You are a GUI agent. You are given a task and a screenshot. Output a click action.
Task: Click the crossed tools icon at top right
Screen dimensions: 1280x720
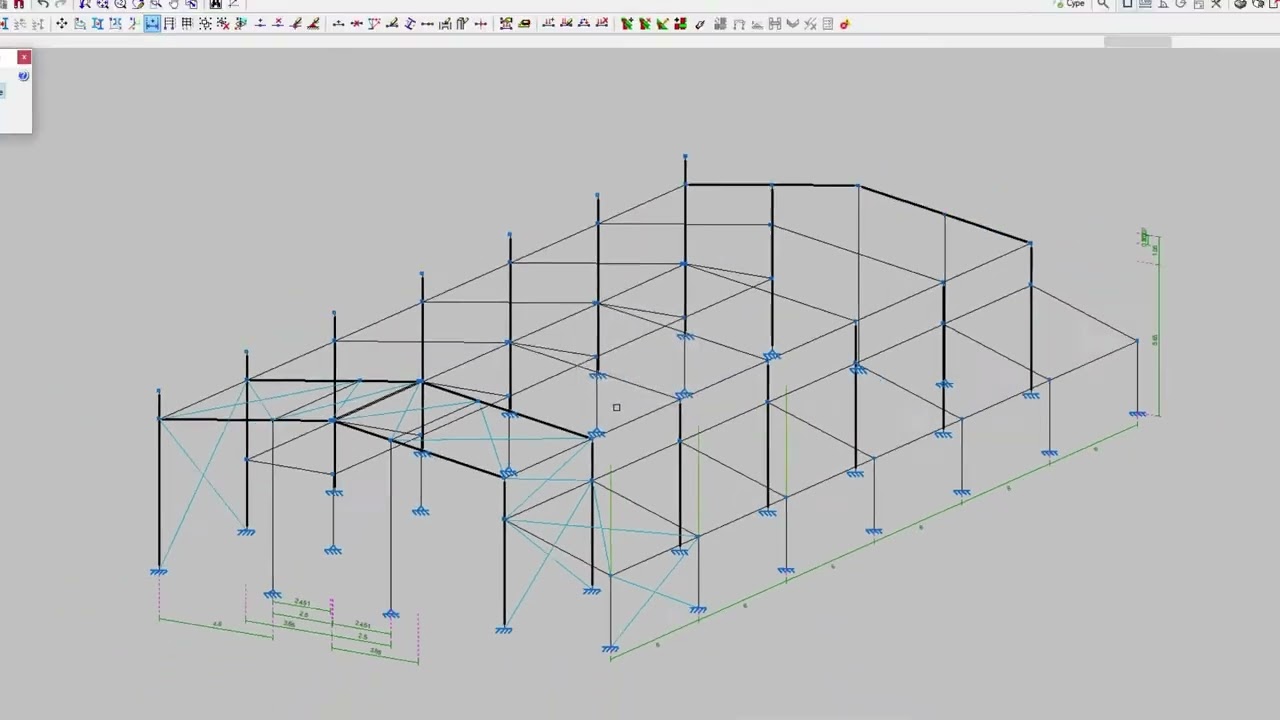[1216, 5]
